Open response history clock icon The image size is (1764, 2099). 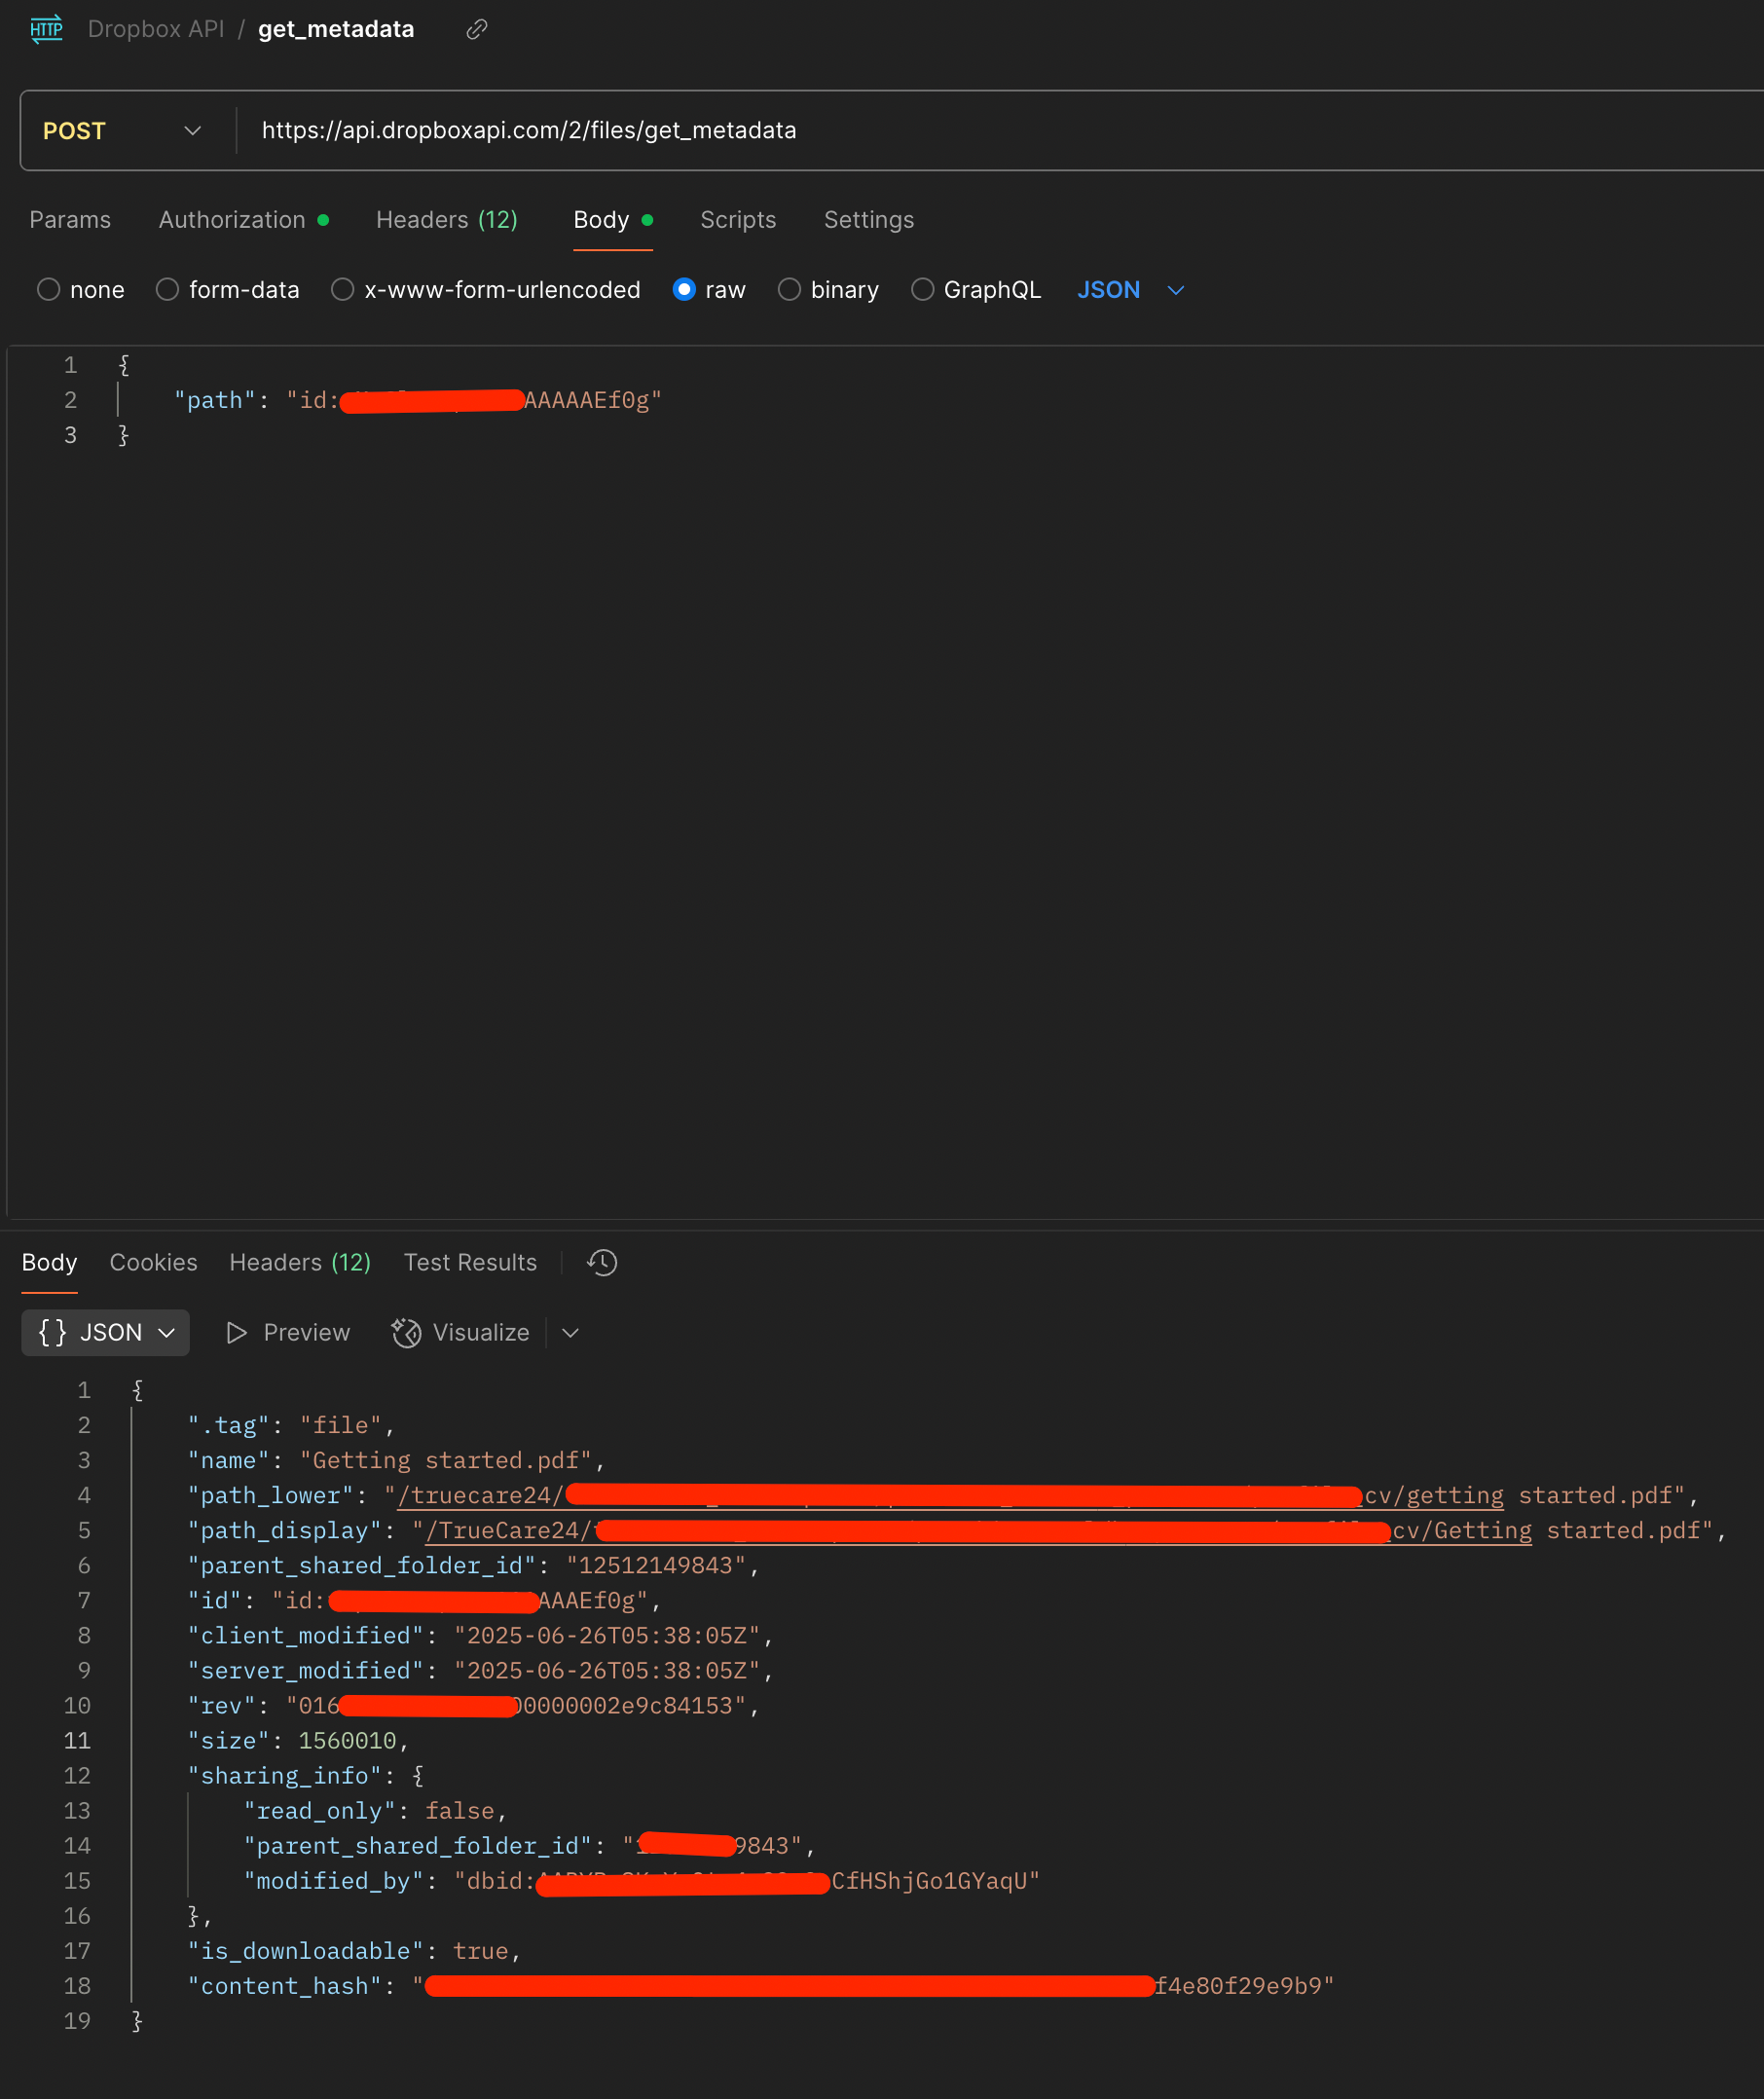point(602,1262)
